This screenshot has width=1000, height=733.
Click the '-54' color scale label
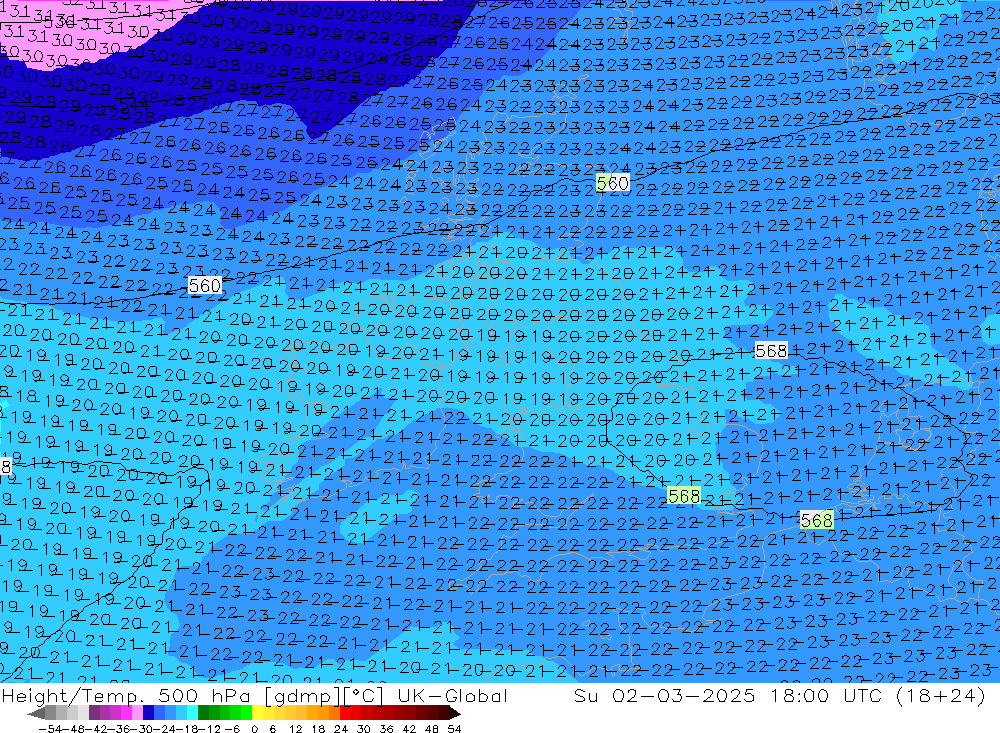click(x=50, y=729)
